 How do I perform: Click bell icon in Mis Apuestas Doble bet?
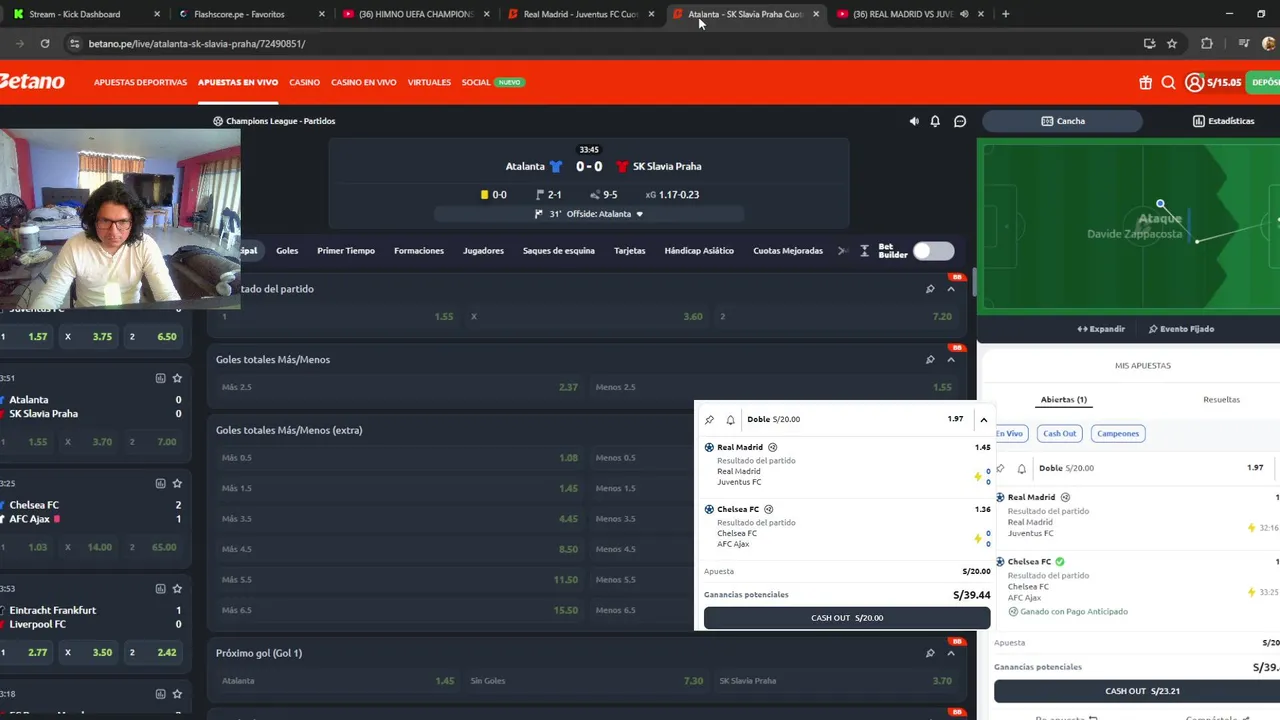[1022, 468]
